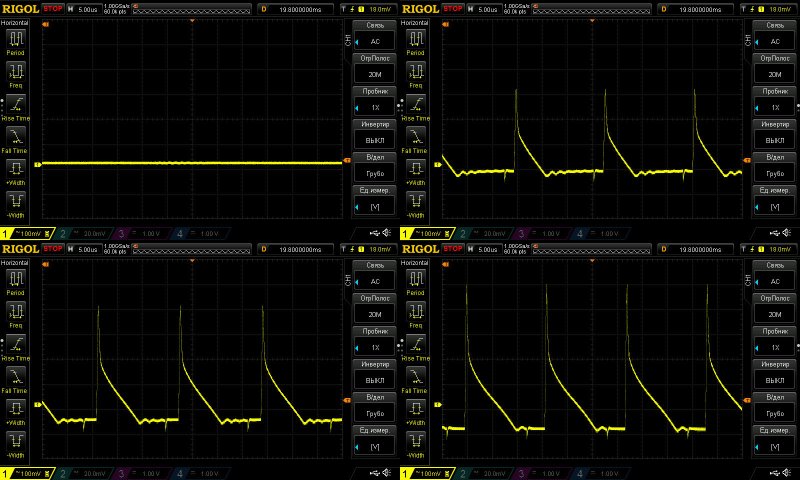Screen dimensions: 800x480
Task: Select Freq measurement icon in top-right scope capture
Action: pos(416,71)
